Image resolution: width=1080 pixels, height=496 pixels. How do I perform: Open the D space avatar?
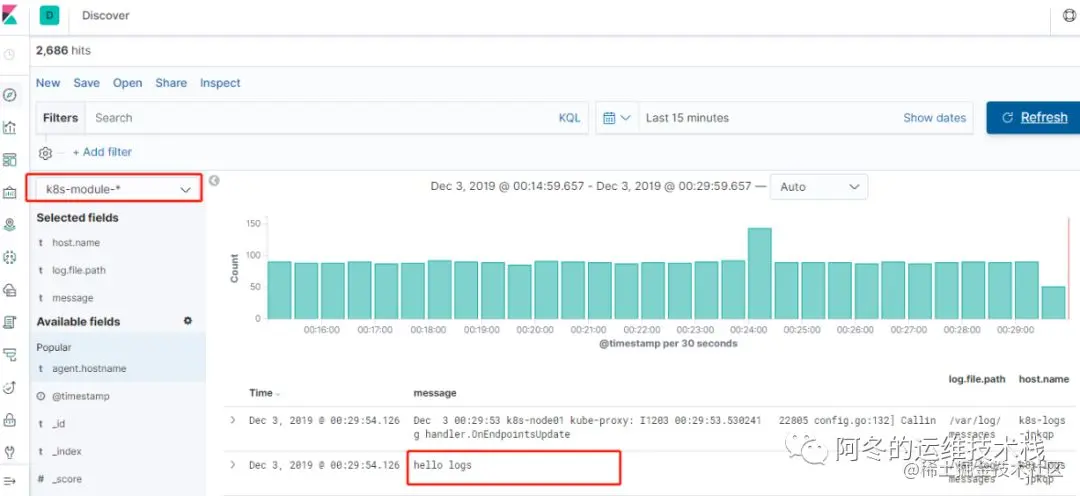(50, 15)
